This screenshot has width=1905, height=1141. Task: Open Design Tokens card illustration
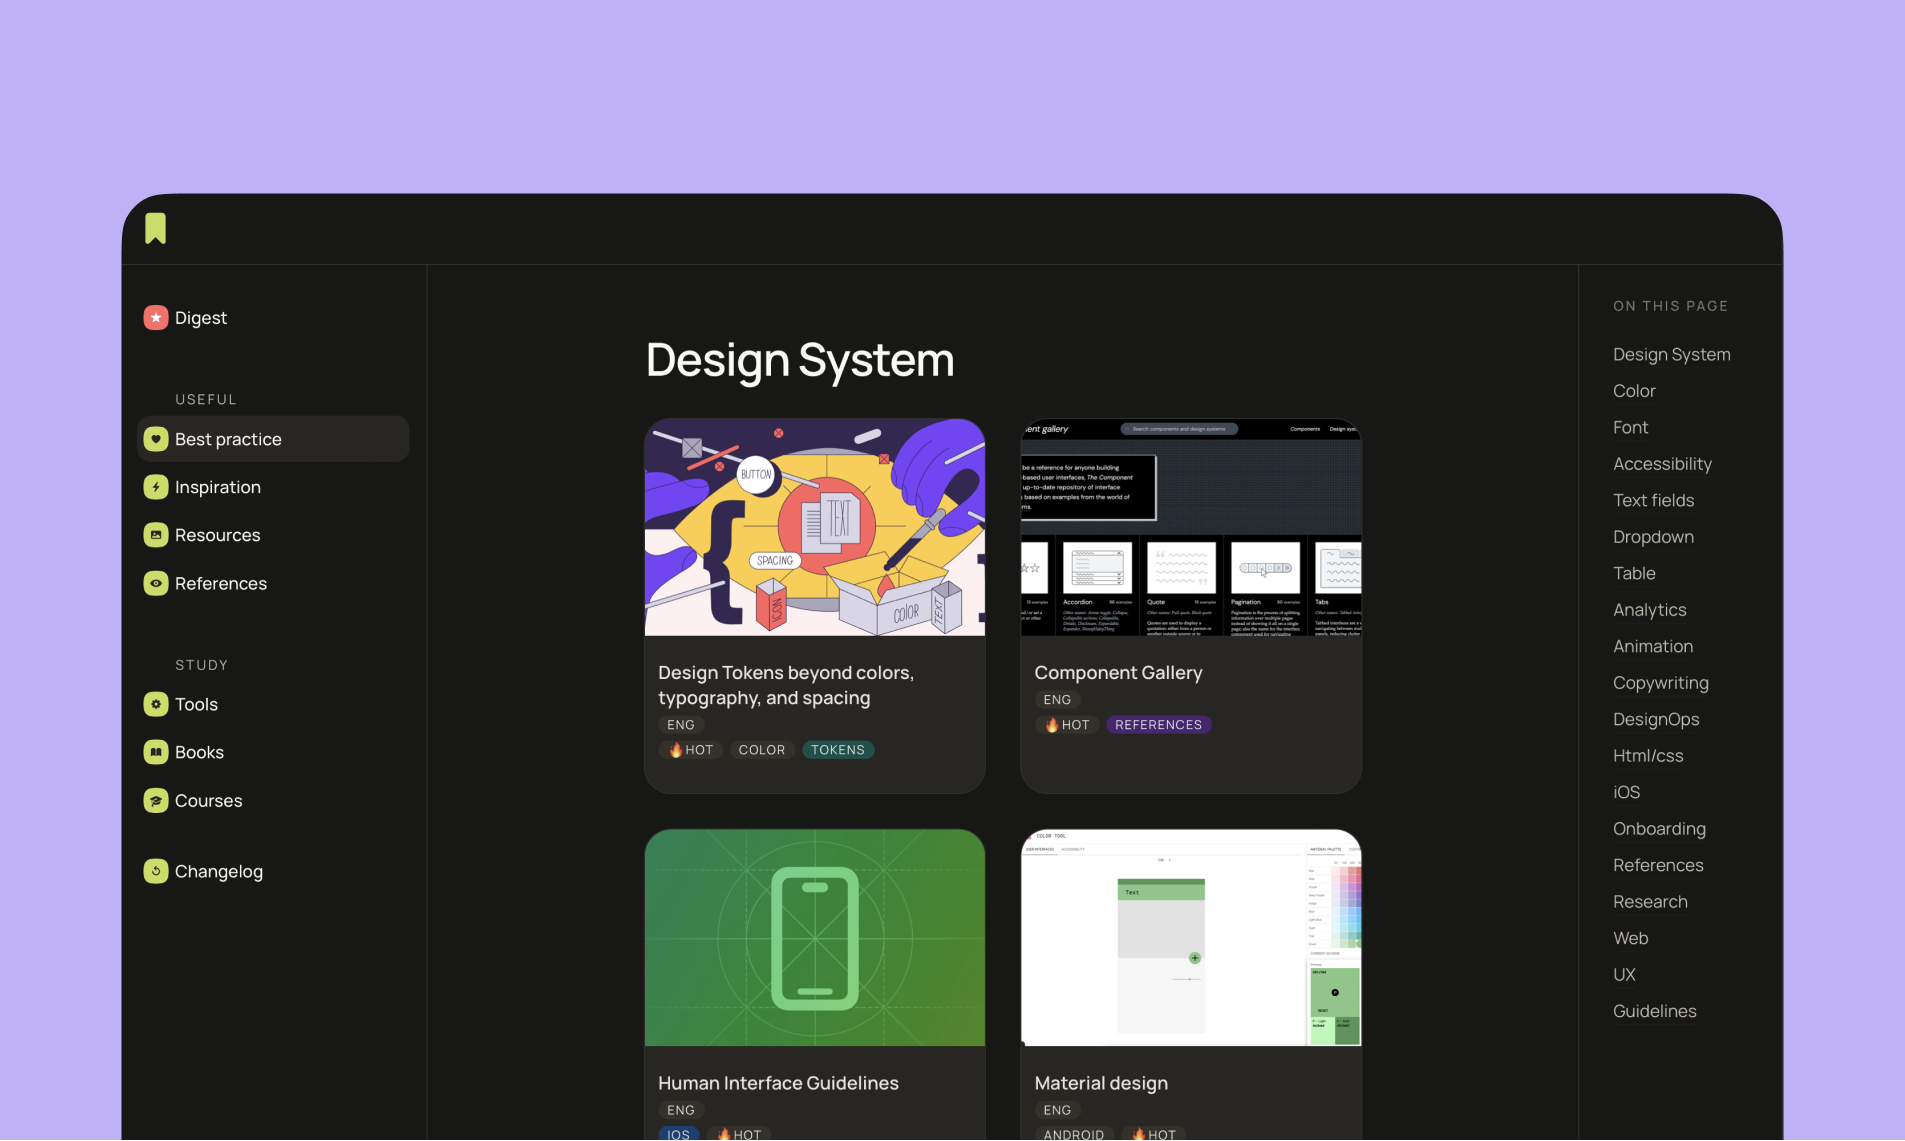click(x=815, y=527)
